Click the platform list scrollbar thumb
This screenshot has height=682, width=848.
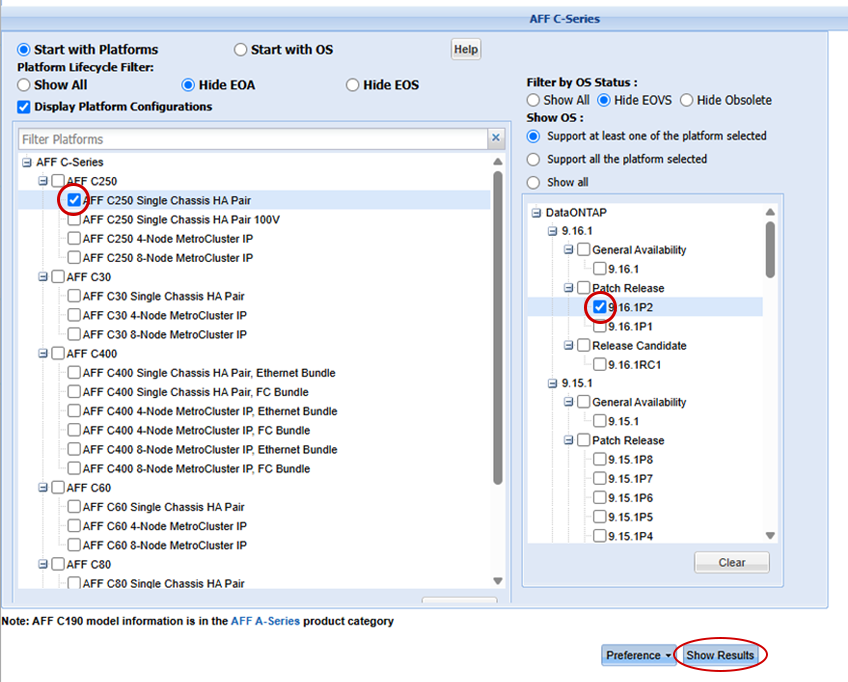pos(498,328)
